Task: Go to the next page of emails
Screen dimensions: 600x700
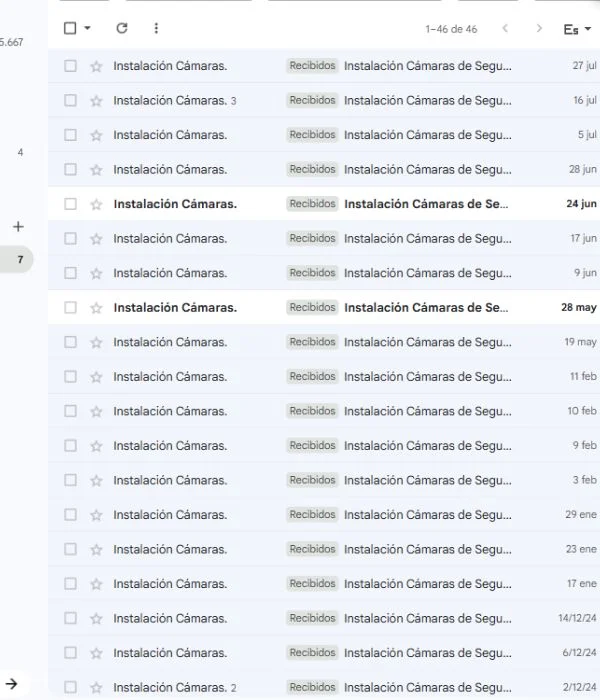Action: point(539,29)
